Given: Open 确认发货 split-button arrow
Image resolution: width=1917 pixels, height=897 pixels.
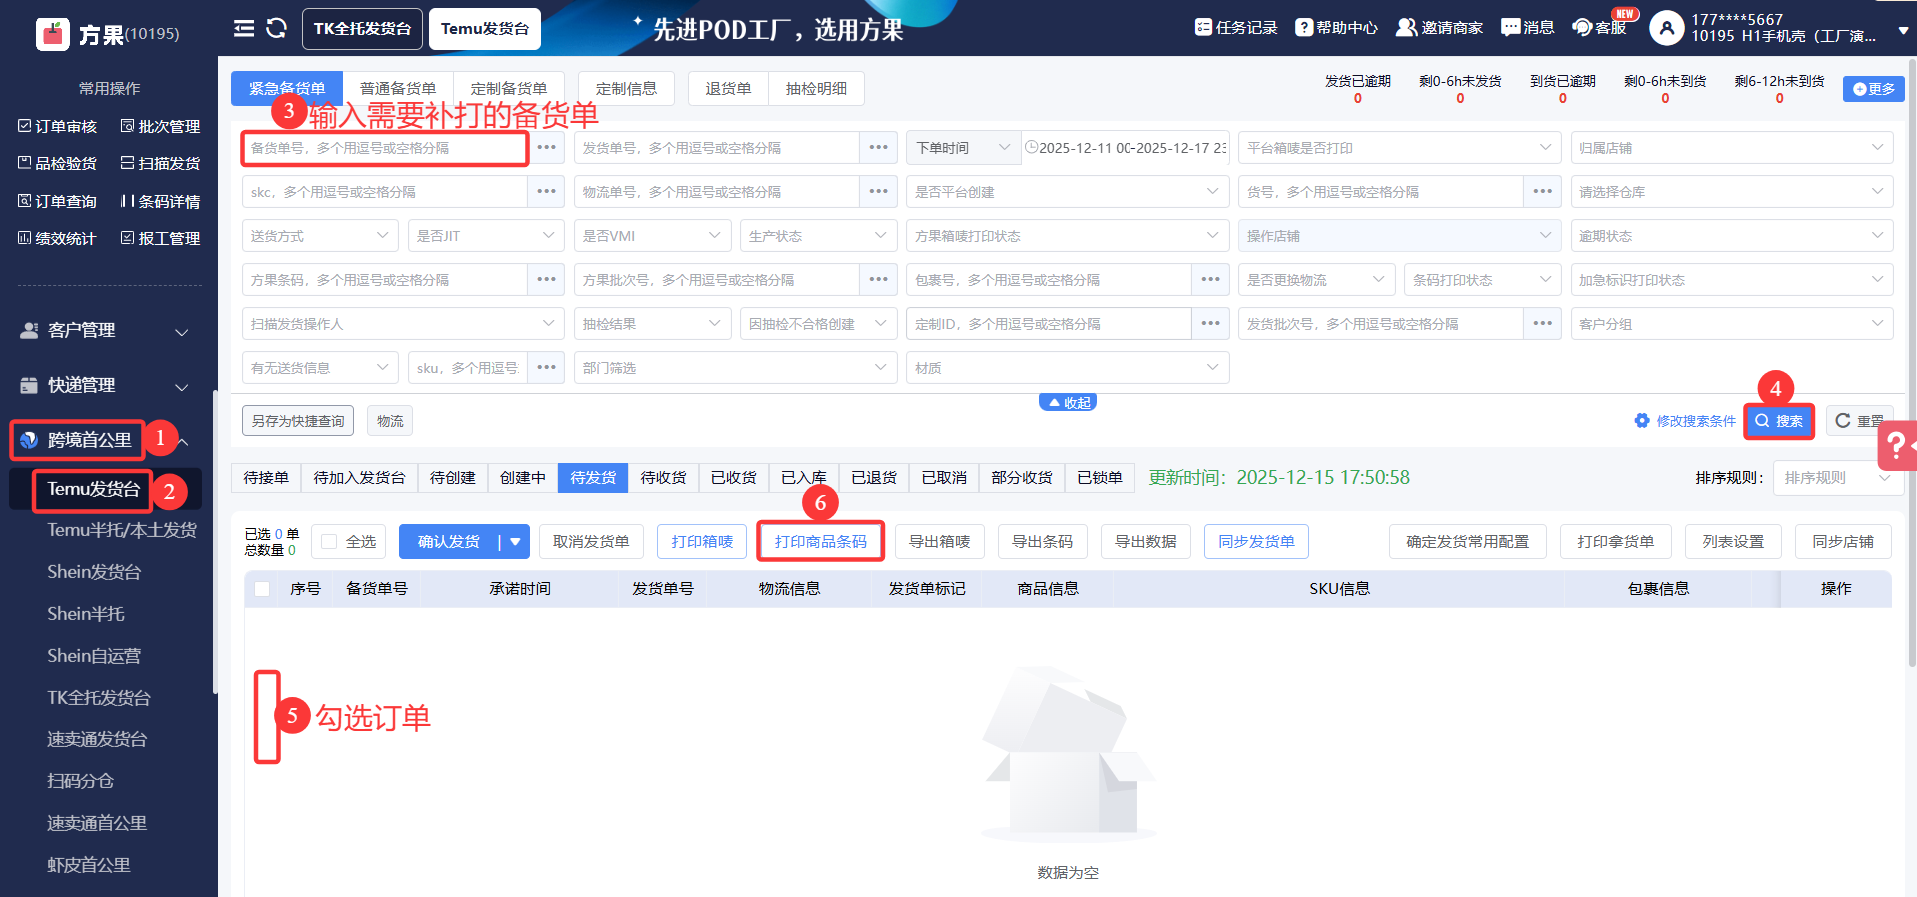Looking at the screenshot, I should [x=515, y=542].
